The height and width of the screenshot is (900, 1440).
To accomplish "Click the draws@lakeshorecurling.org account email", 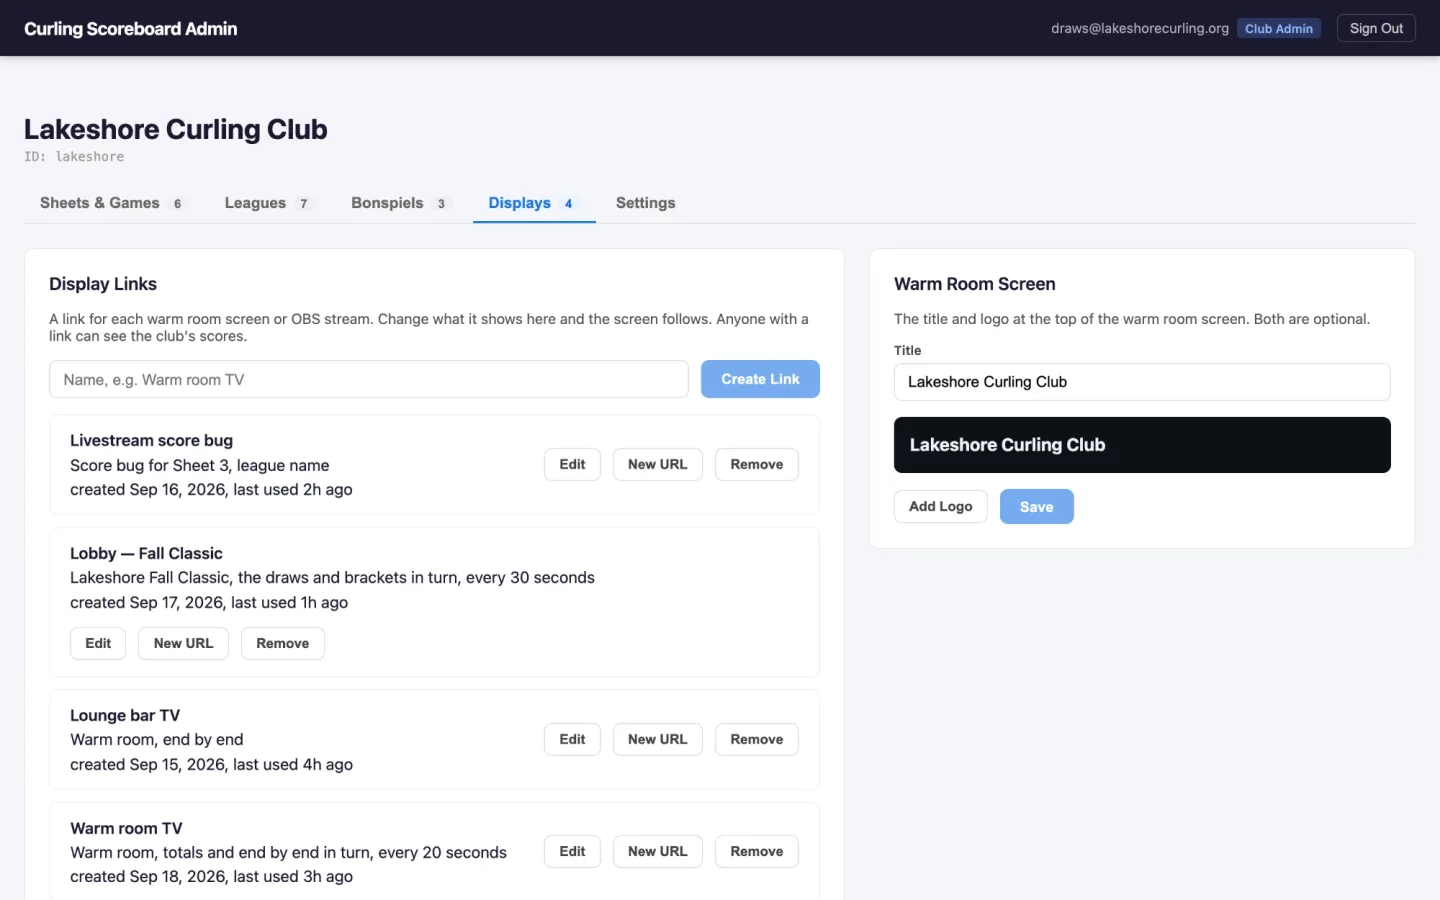I will tap(1140, 28).
